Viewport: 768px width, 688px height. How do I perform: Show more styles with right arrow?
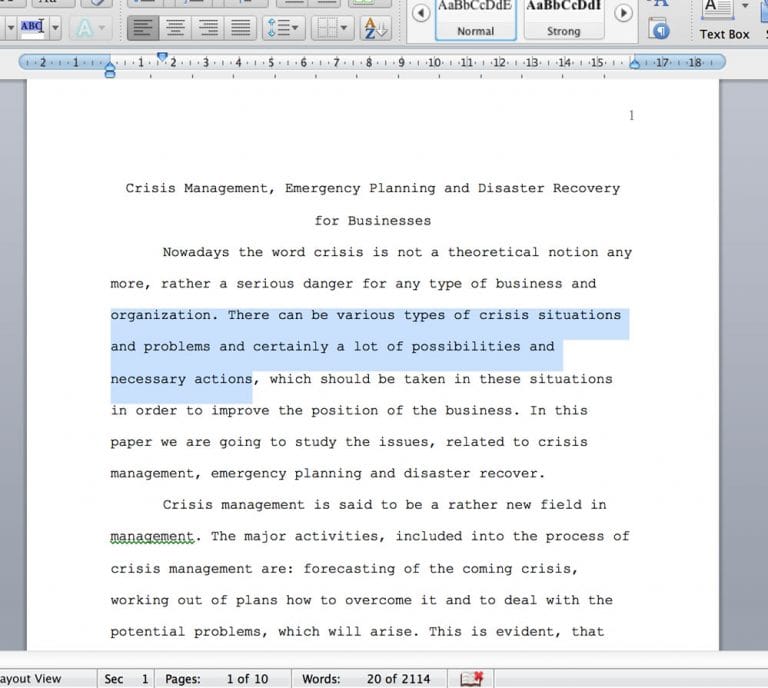[623, 13]
